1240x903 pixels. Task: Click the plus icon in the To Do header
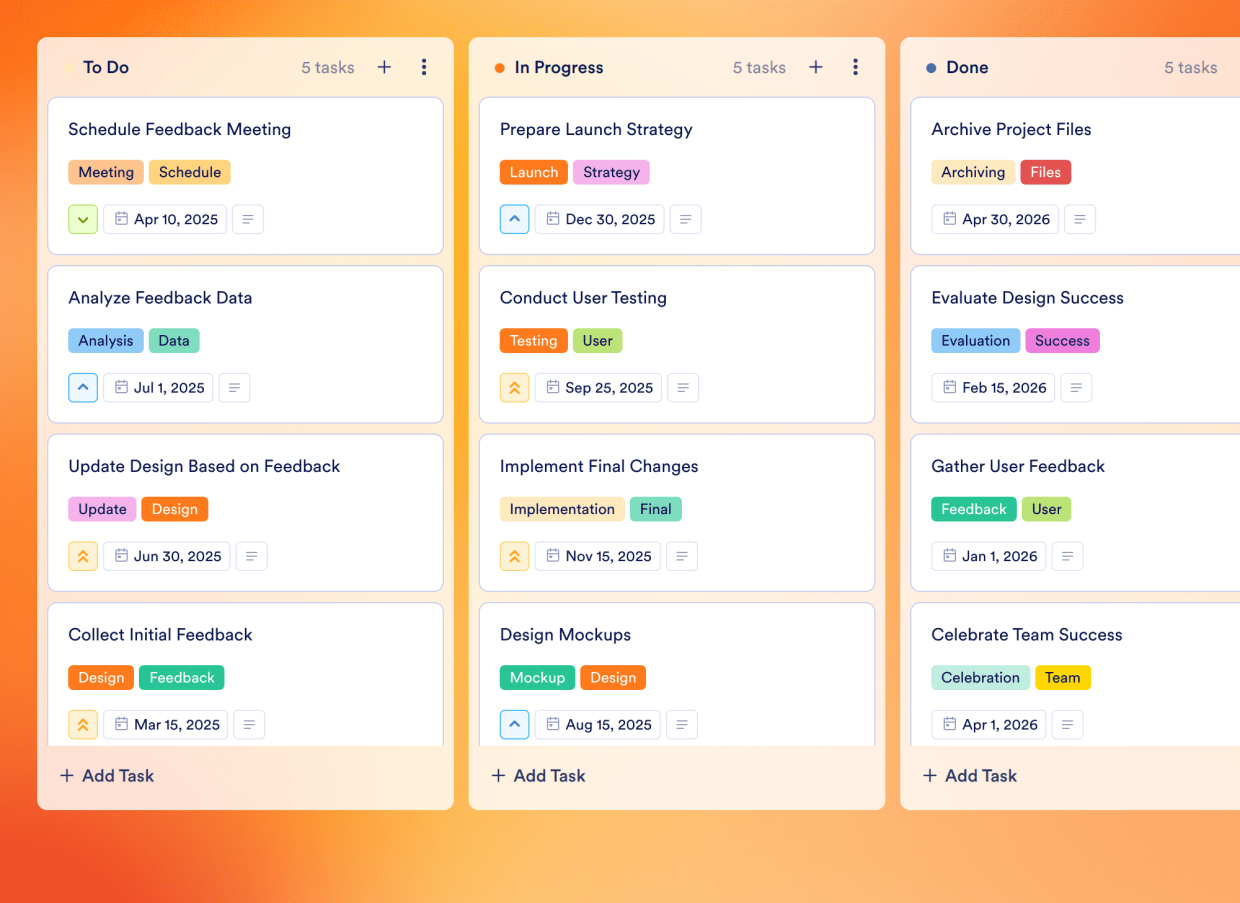[384, 67]
